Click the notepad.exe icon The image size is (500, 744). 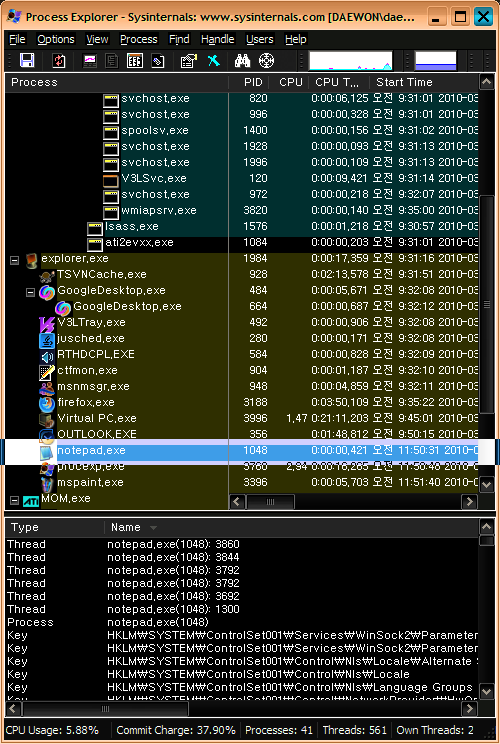(47, 452)
